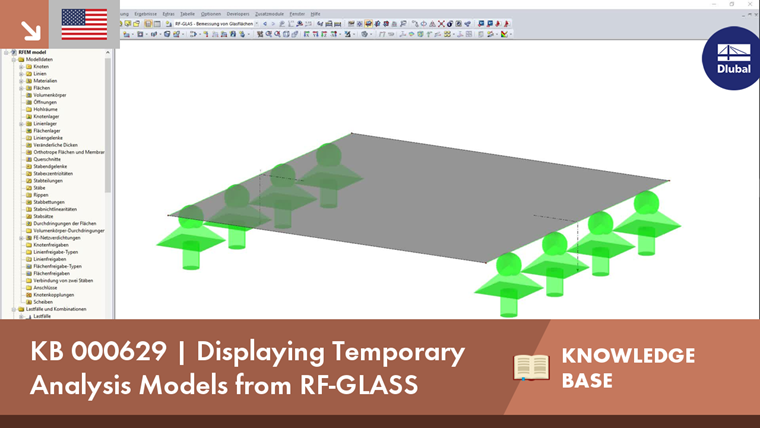
Task: Select Hohlräume in the navigator
Action: pos(45,110)
